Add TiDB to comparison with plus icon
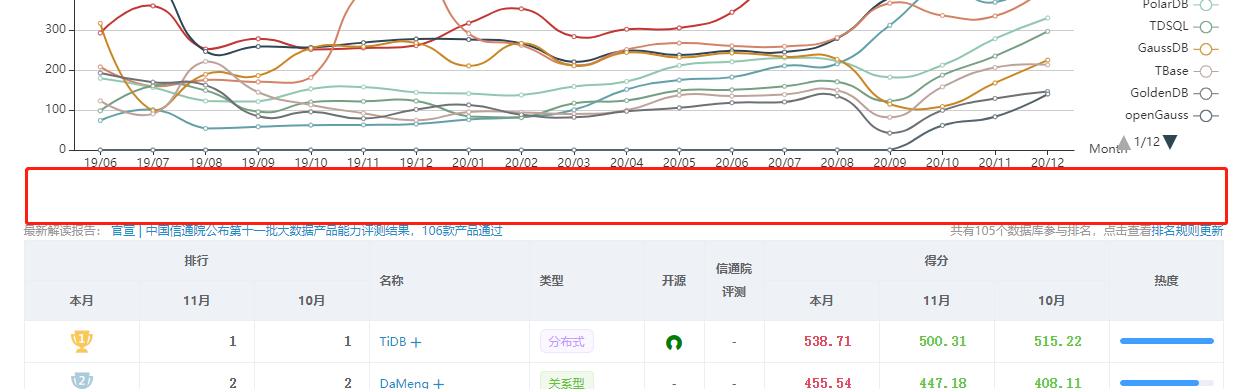 416,342
